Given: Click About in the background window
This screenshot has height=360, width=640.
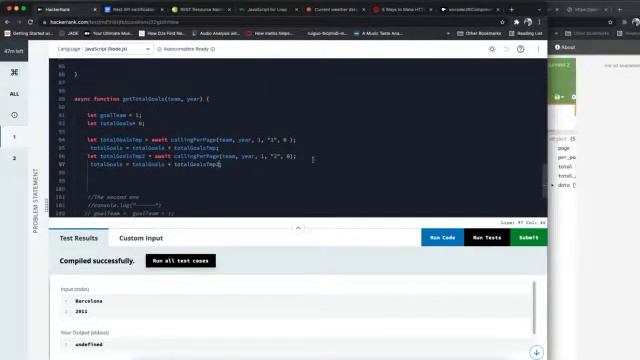Looking at the screenshot, I should tap(565, 47).
